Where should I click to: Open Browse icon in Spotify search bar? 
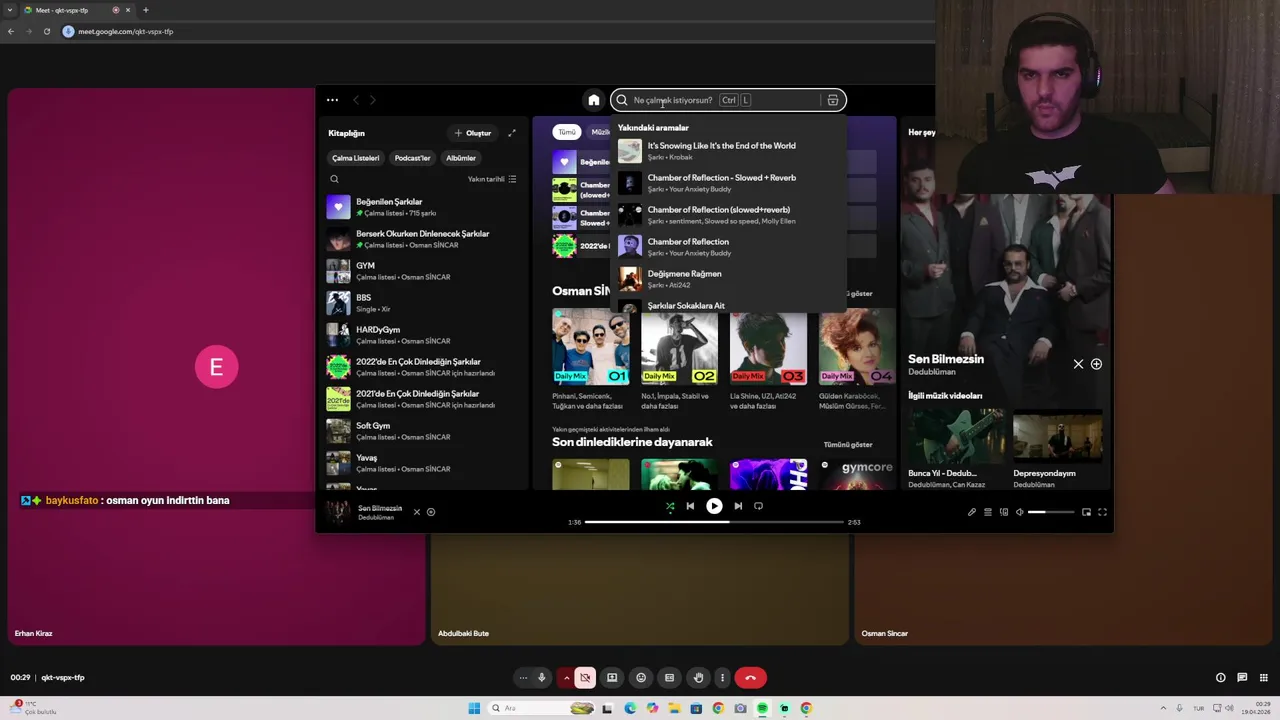pos(832,100)
